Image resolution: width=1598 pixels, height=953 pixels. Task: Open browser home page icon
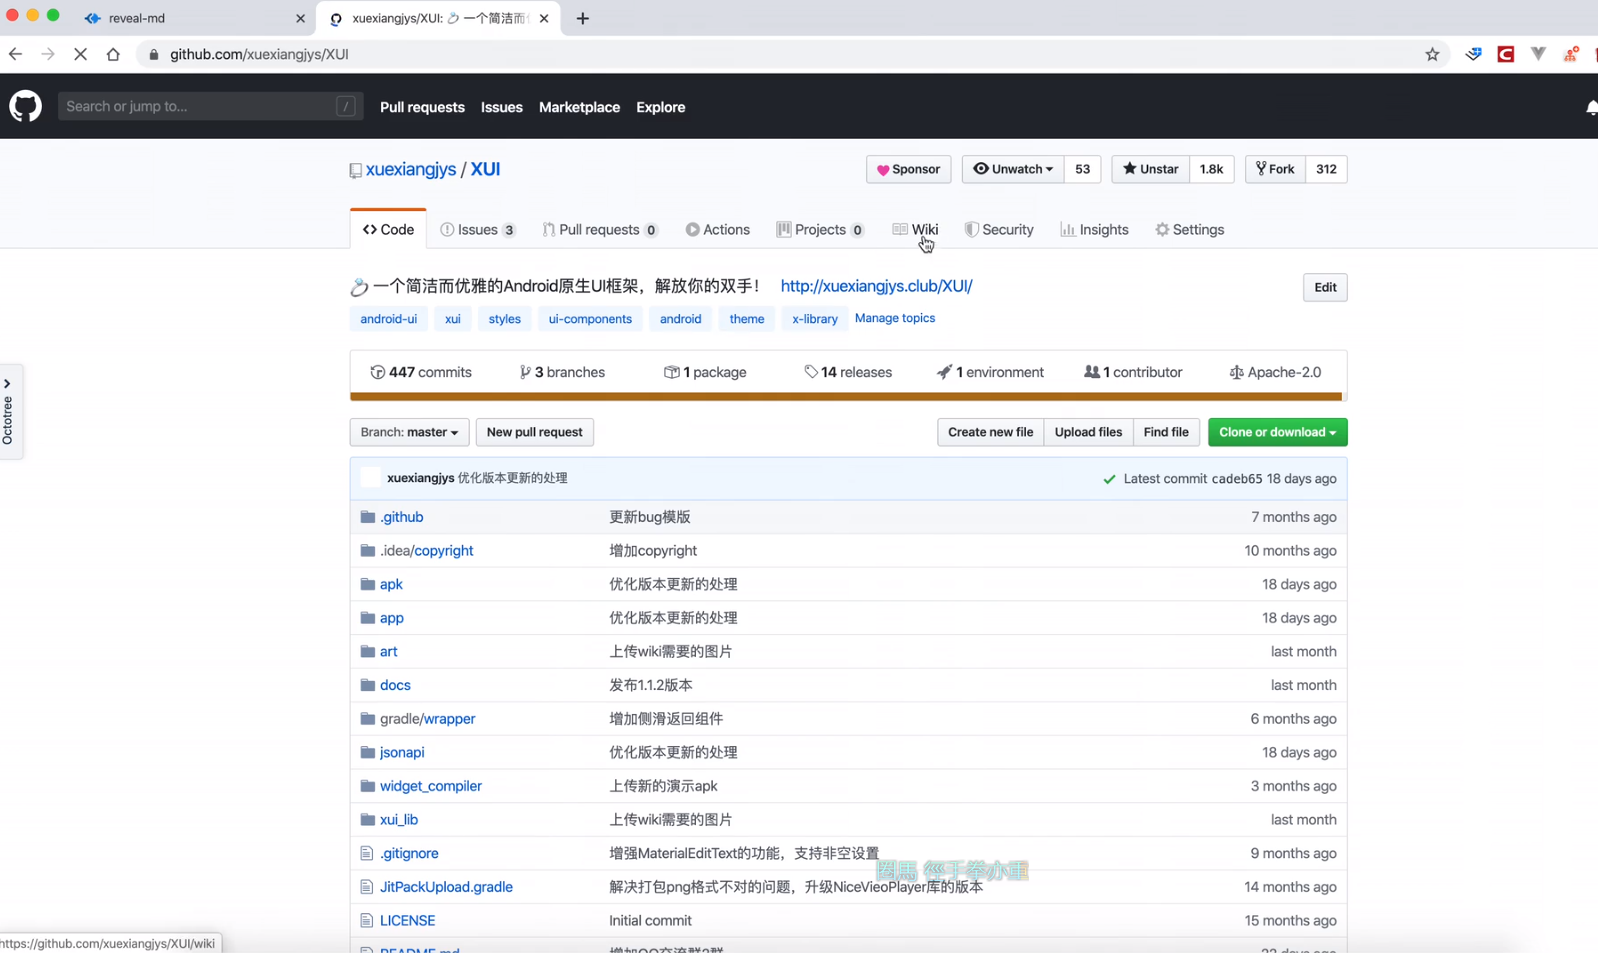(113, 54)
